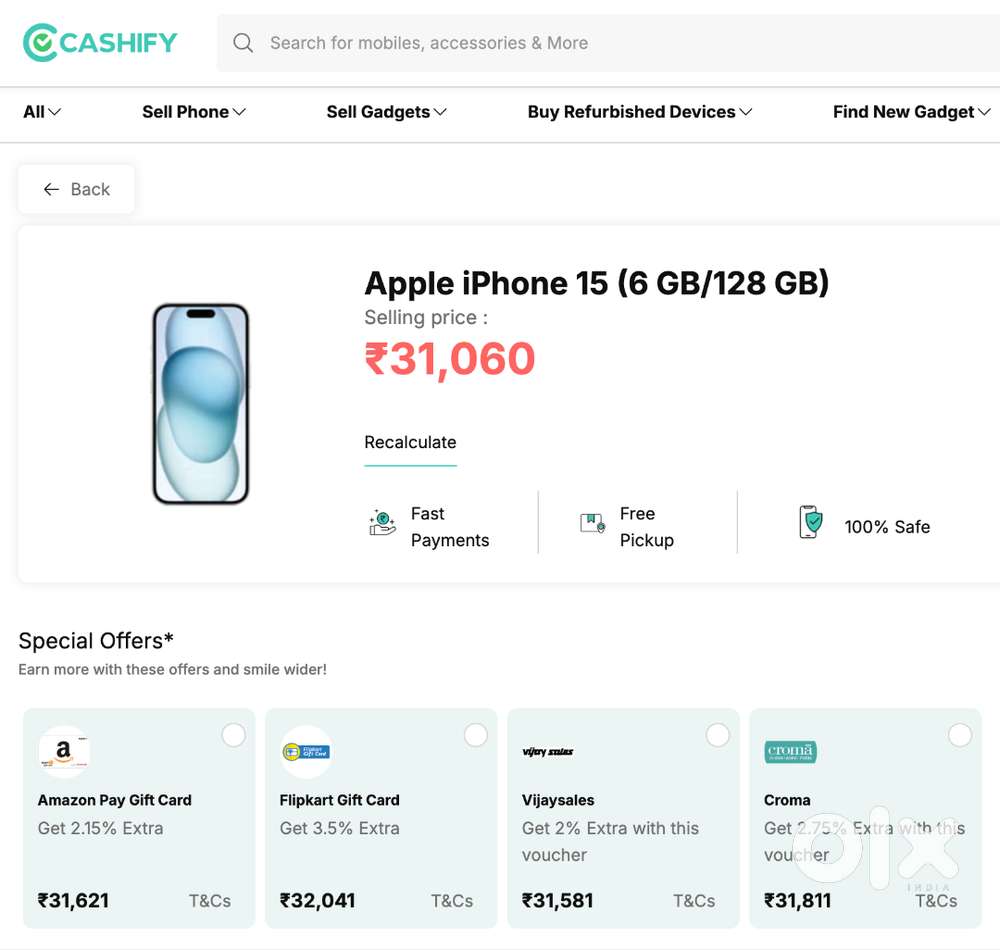The width and height of the screenshot is (1000, 950).
Task: Click the Amazon Pay logo icon
Action: pyautogui.click(x=64, y=752)
